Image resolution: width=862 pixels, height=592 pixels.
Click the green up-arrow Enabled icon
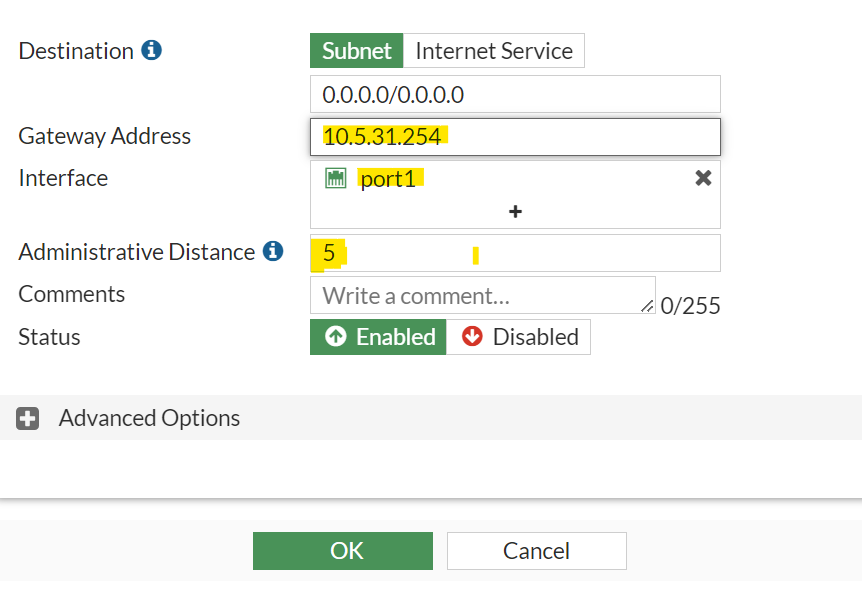point(336,337)
